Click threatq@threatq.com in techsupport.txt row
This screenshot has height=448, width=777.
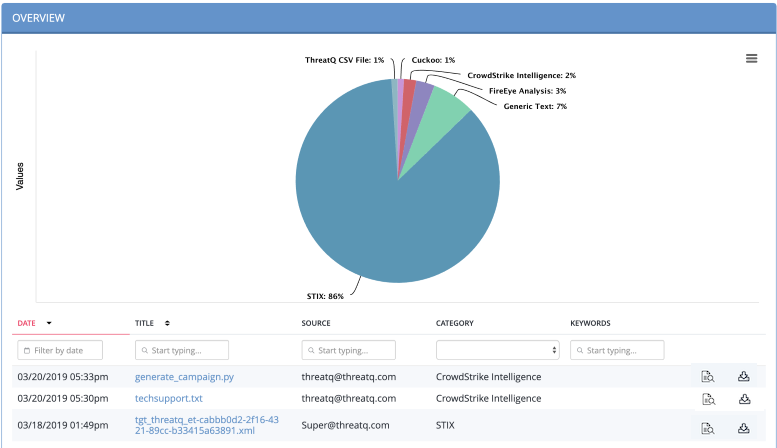coord(349,398)
